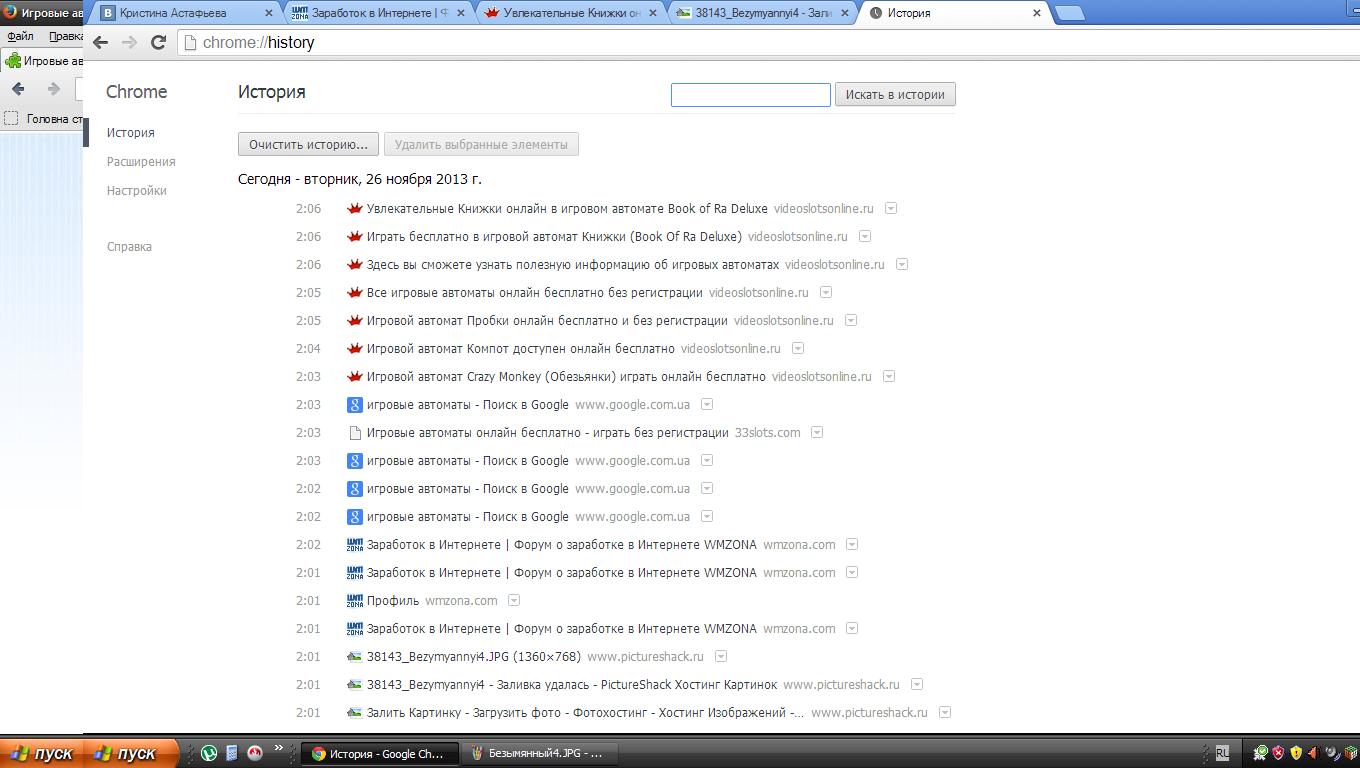Click the Google favicon on the 33slots.com neighbor row at 2:03 above
1360x768 pixels.
[354, 405]
